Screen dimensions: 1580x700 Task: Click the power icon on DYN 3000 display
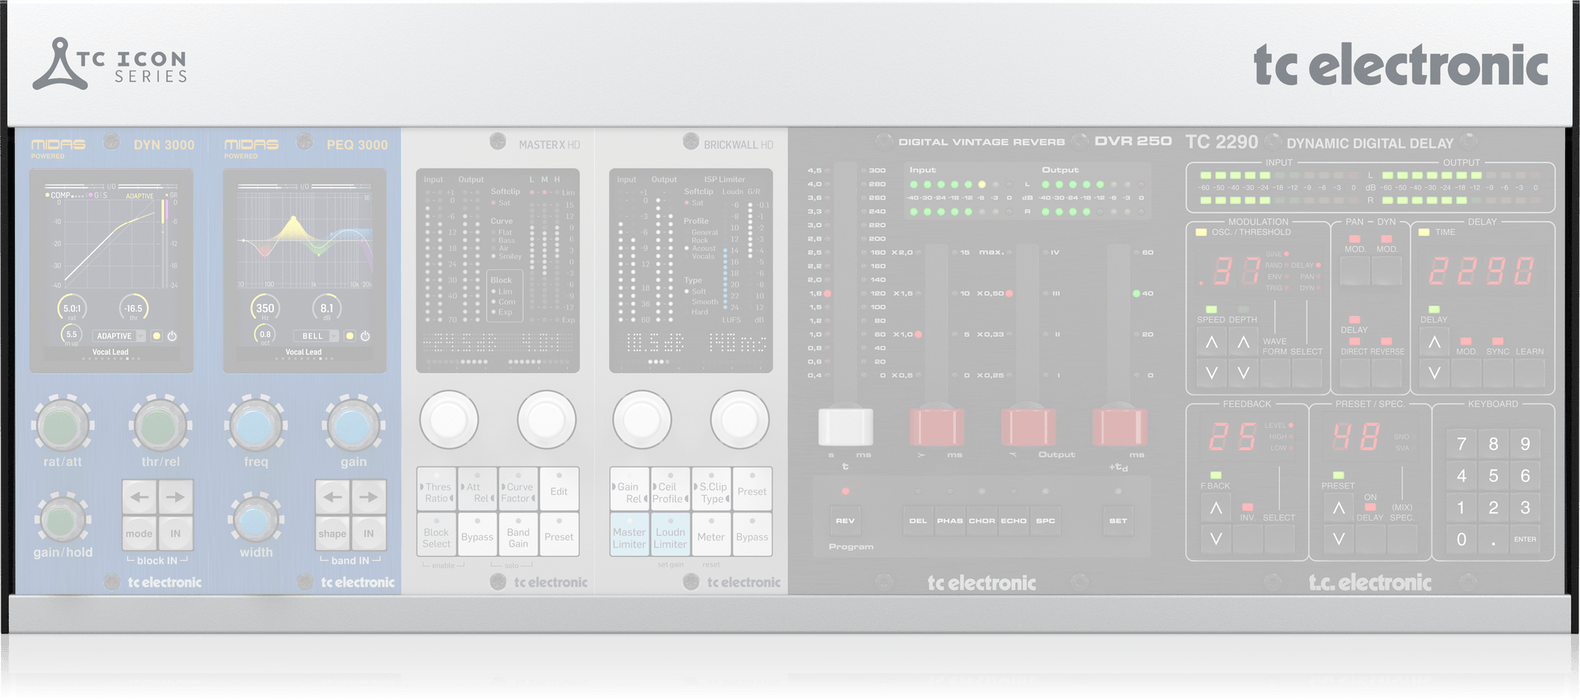tap(172, 336)
